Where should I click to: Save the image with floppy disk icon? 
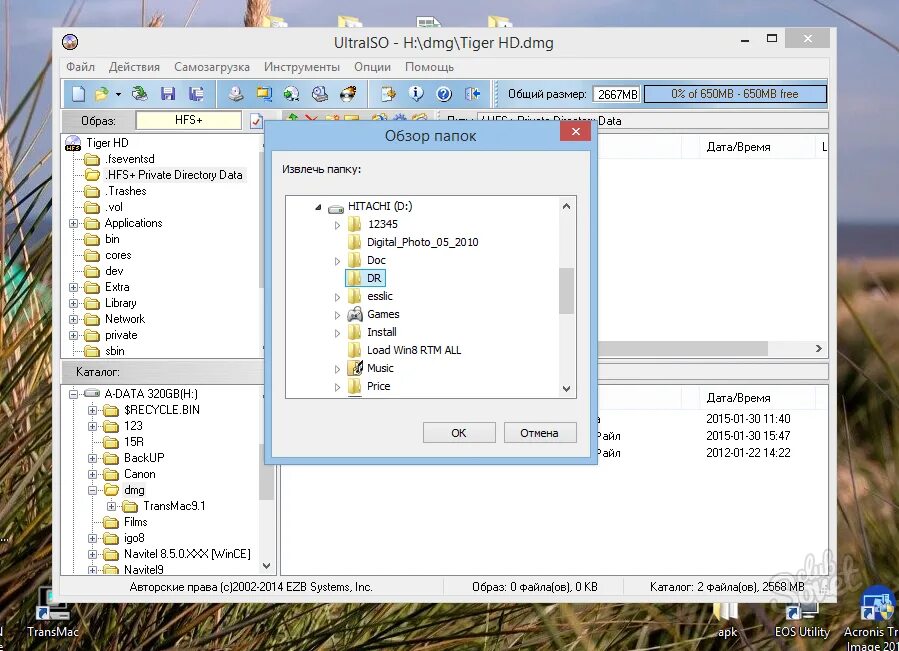pyautogui.click(x=167, y=93)
